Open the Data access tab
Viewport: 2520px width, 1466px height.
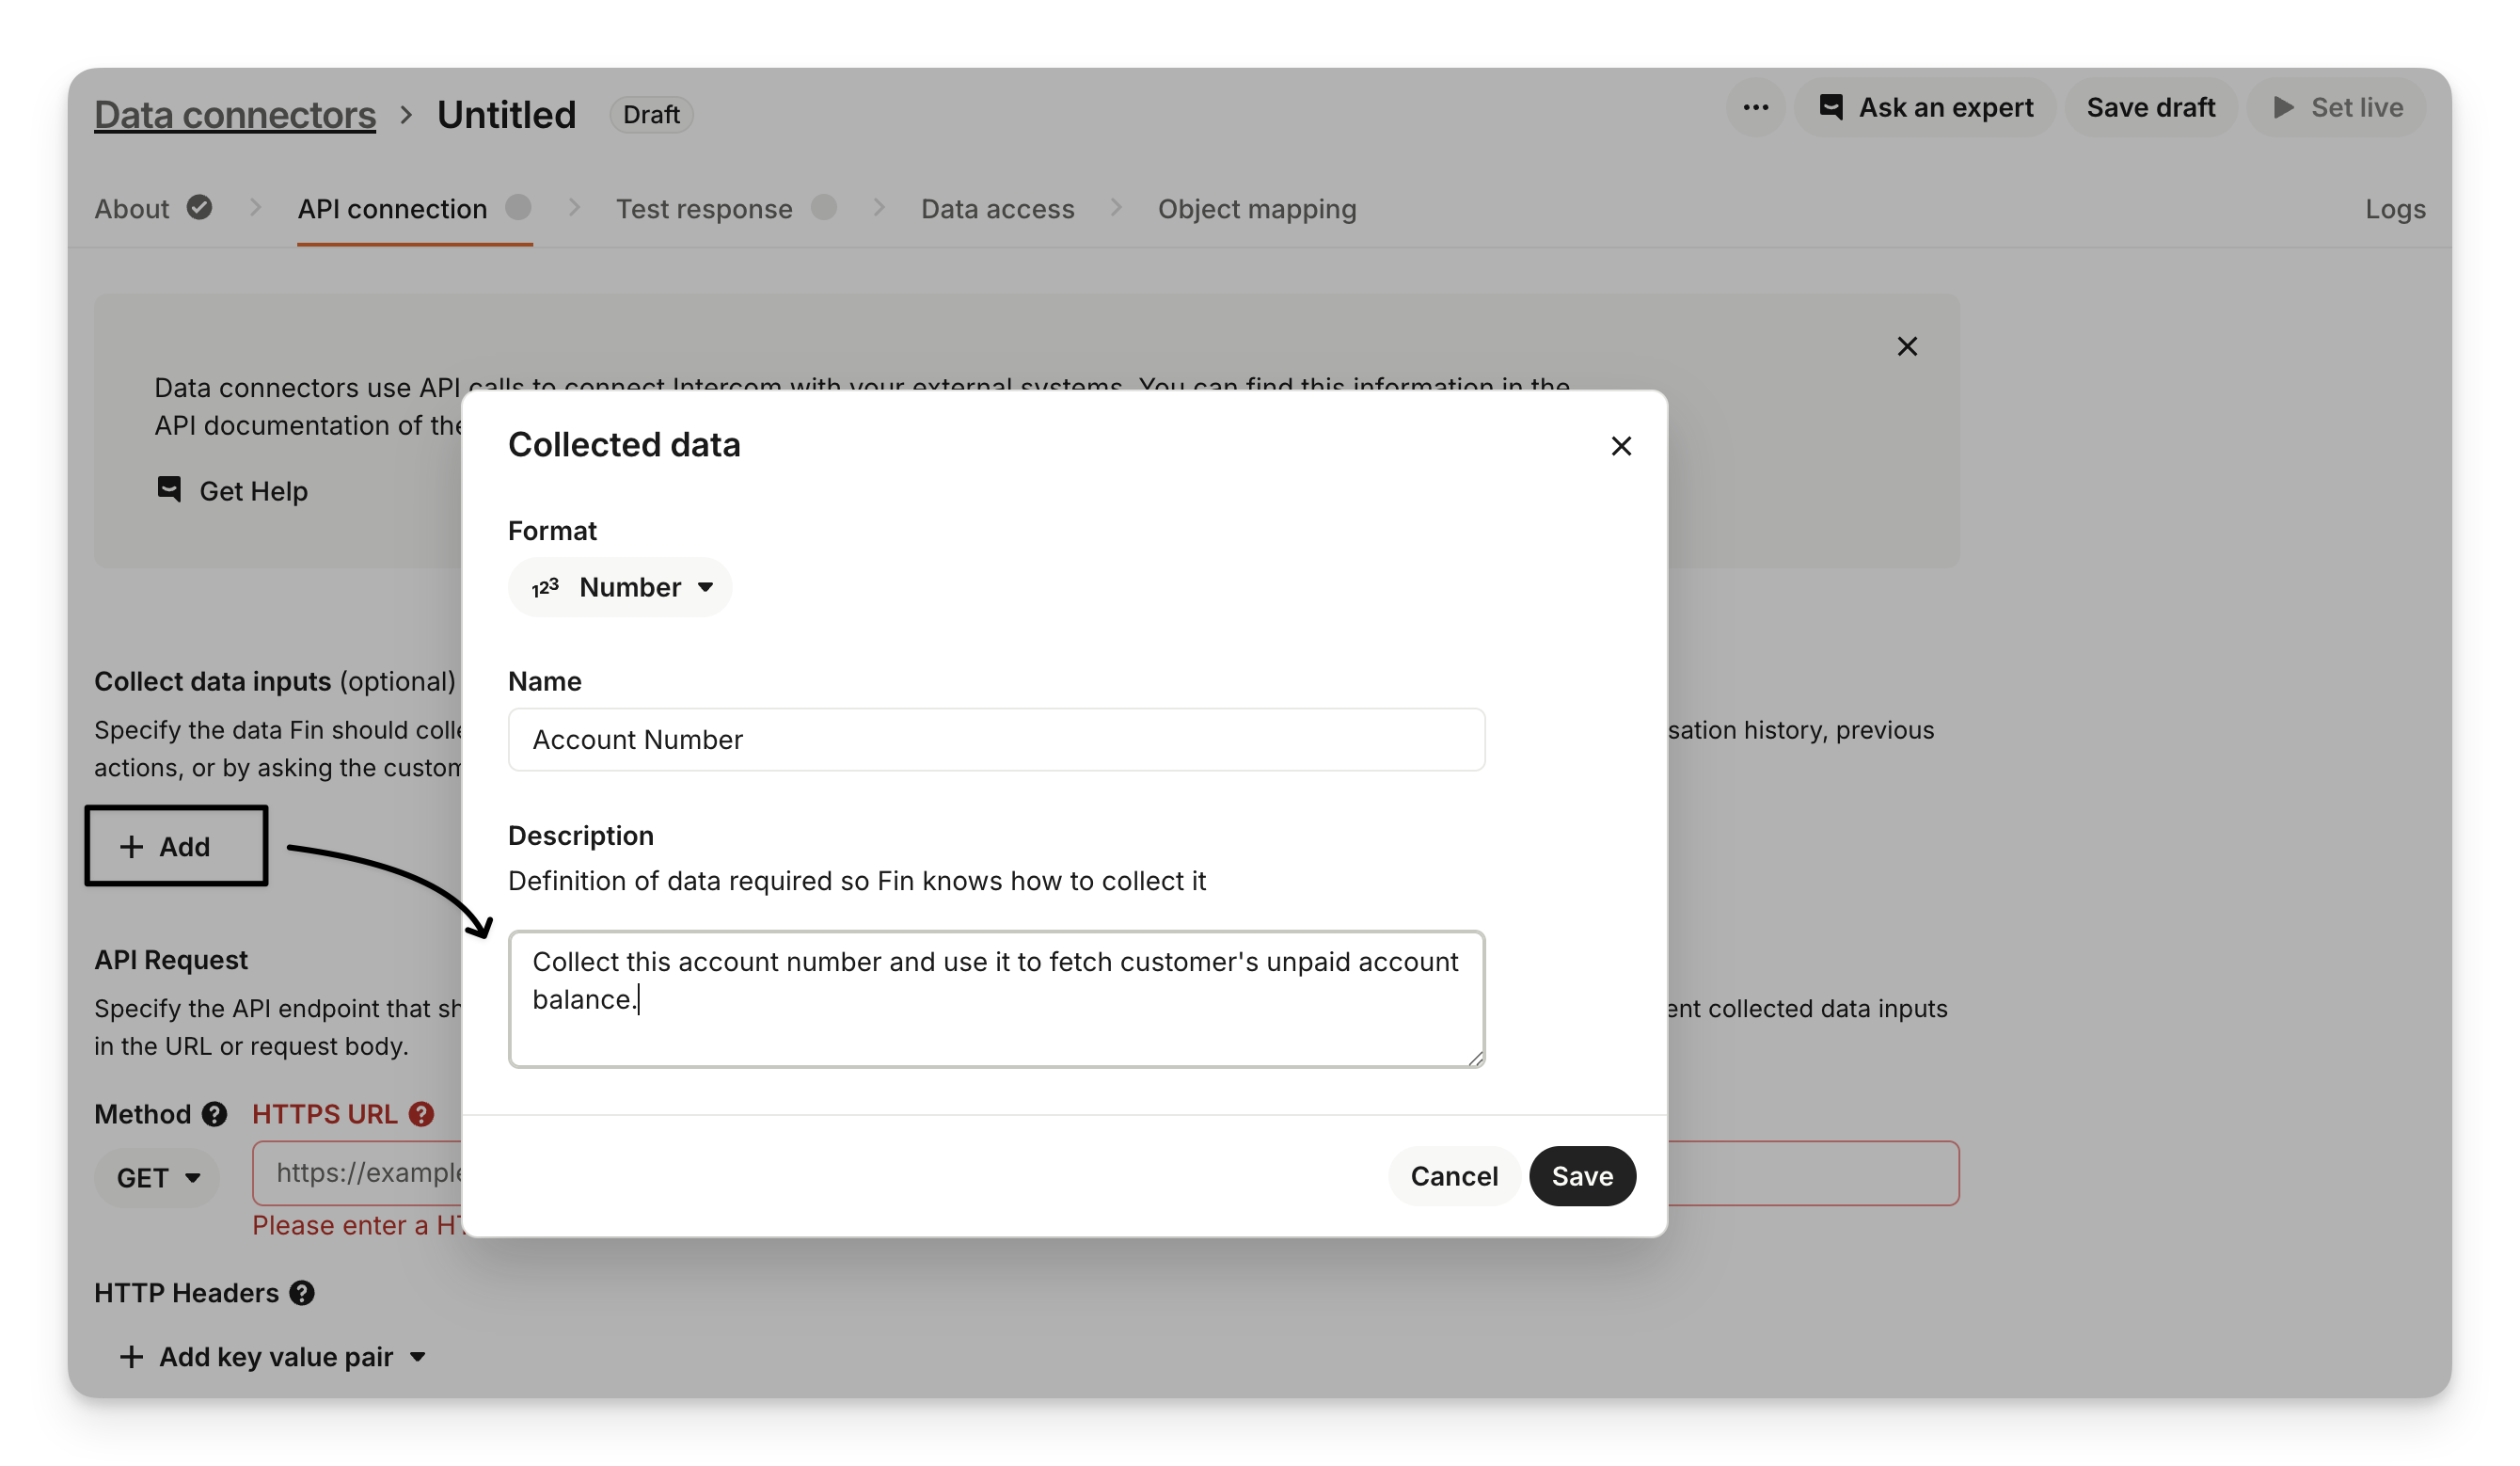pos(997,209)
